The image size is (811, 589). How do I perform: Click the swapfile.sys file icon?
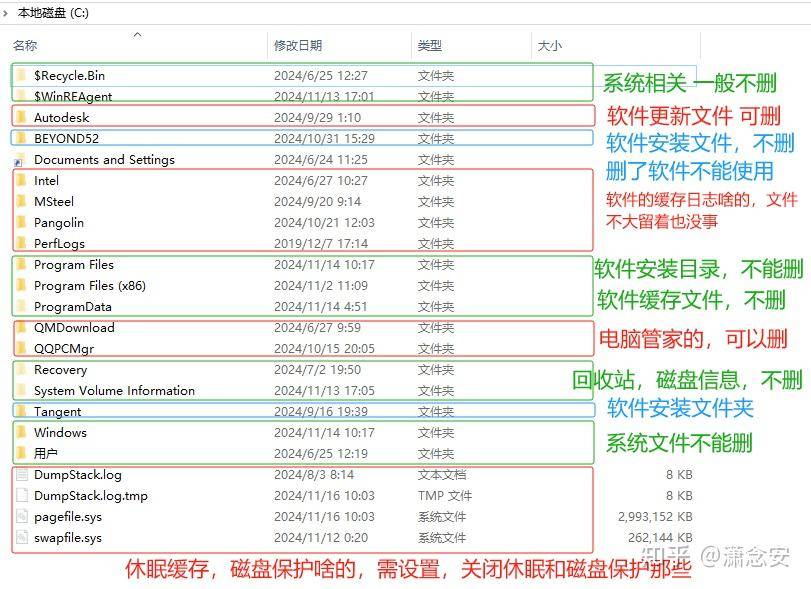coord(22,537)
